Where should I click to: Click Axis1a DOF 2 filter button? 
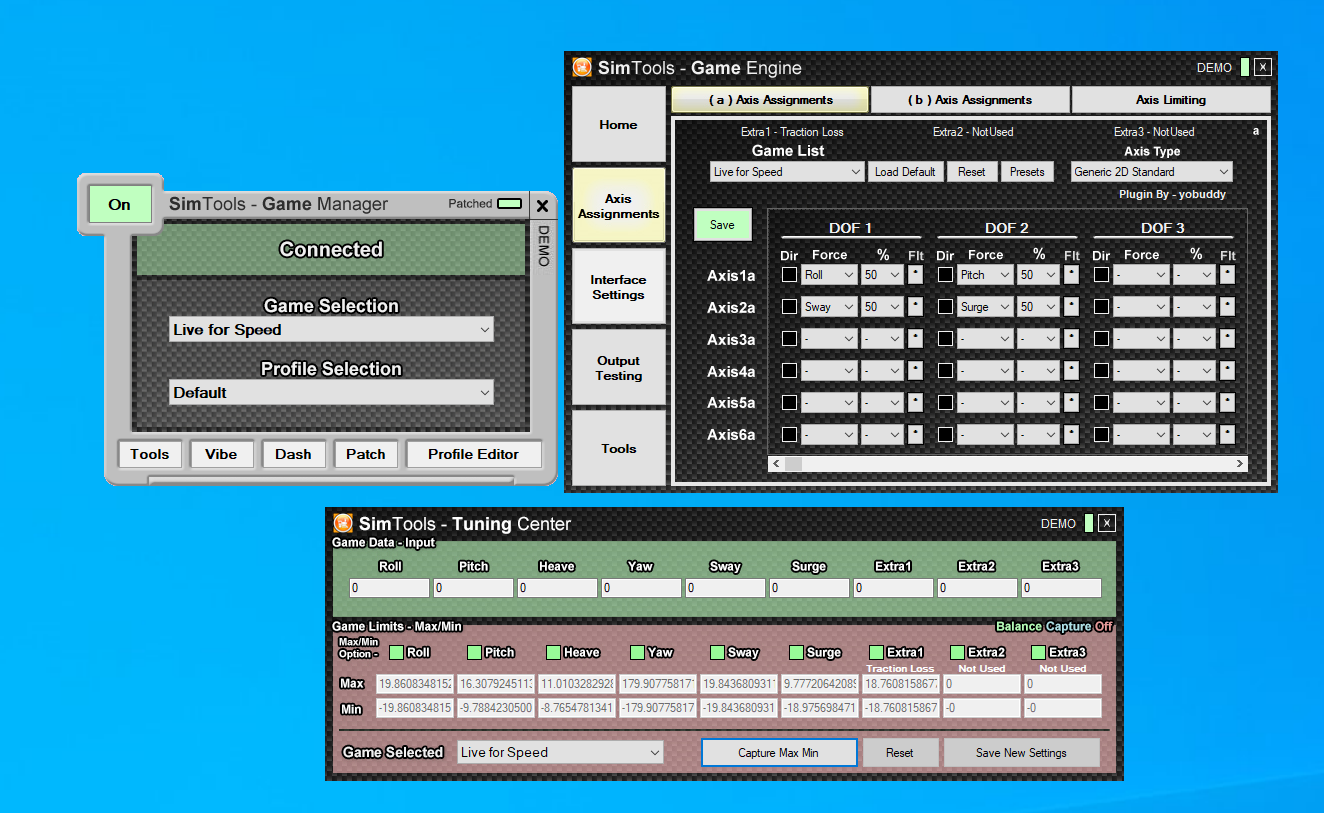1071,275
